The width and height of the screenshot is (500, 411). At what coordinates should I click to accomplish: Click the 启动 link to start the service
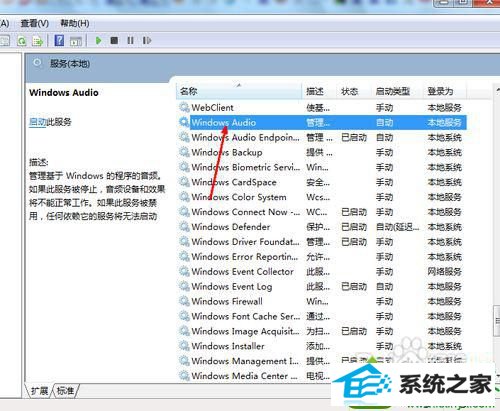click(37, 122)
